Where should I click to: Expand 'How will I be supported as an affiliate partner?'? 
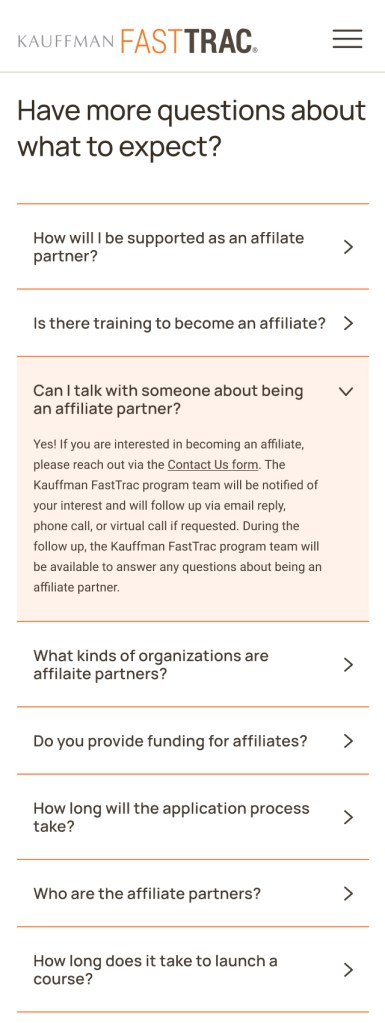click(x=192, y=247)
